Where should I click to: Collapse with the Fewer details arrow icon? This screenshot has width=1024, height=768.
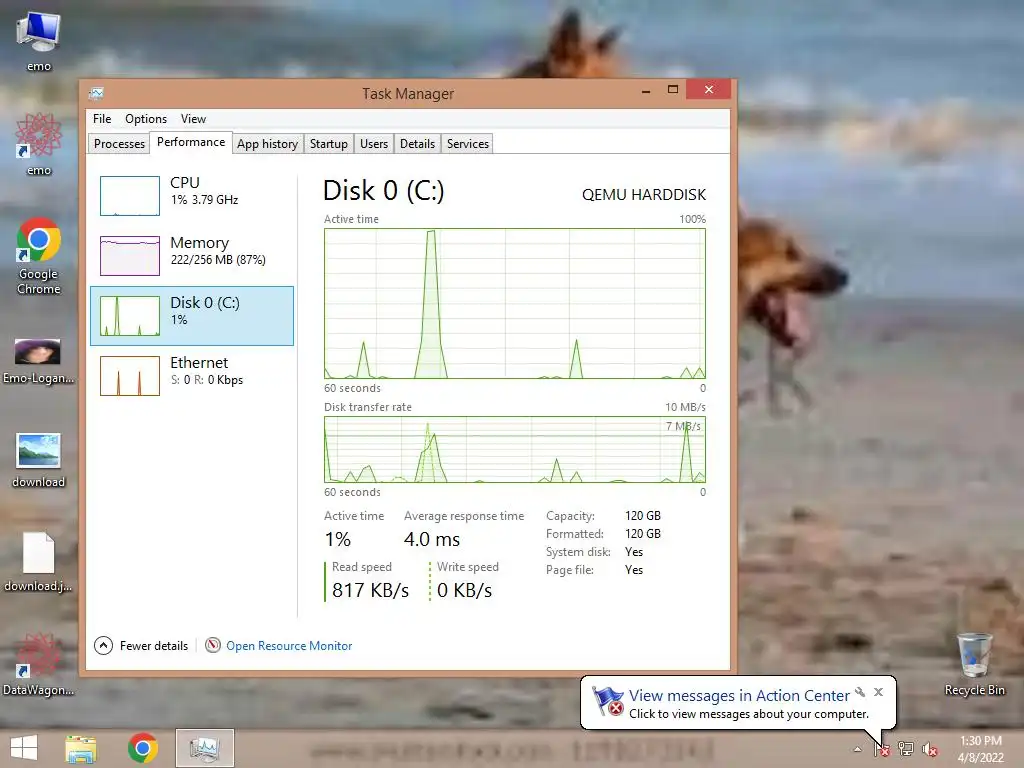(103, 646)
